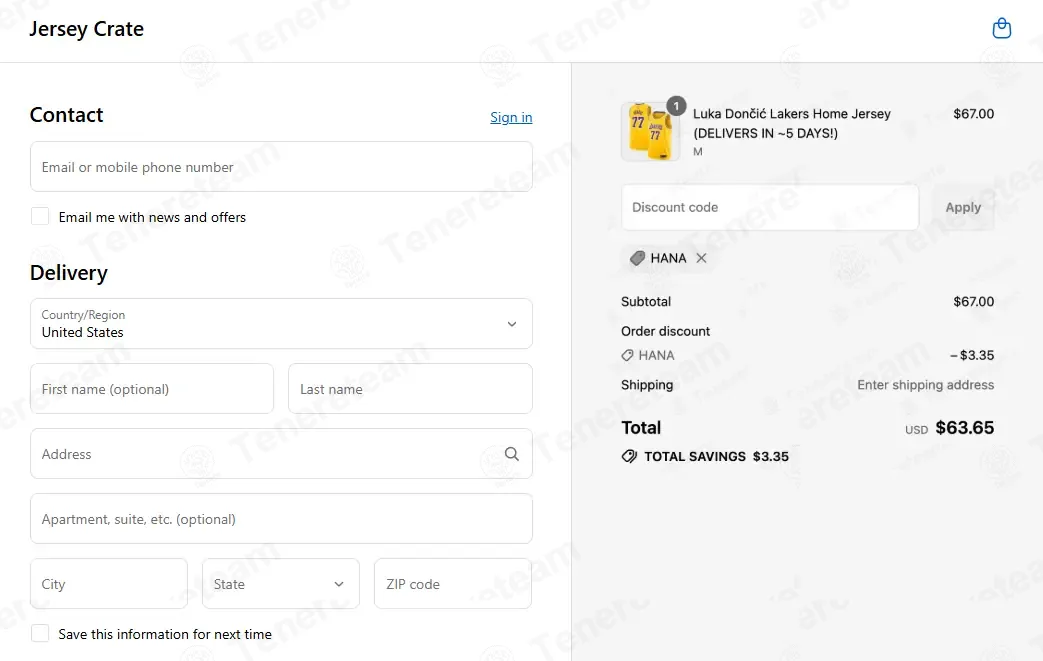Focus the City field
The height and width of the screenshot is (661, 1043).
pyautogui.click(x=109, y=583)
